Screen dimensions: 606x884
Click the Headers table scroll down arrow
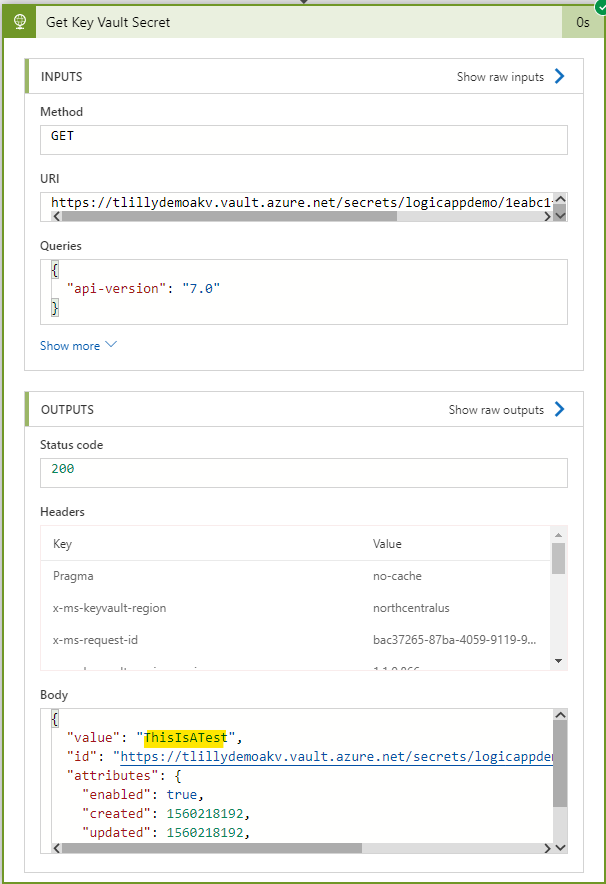(559, 661)
